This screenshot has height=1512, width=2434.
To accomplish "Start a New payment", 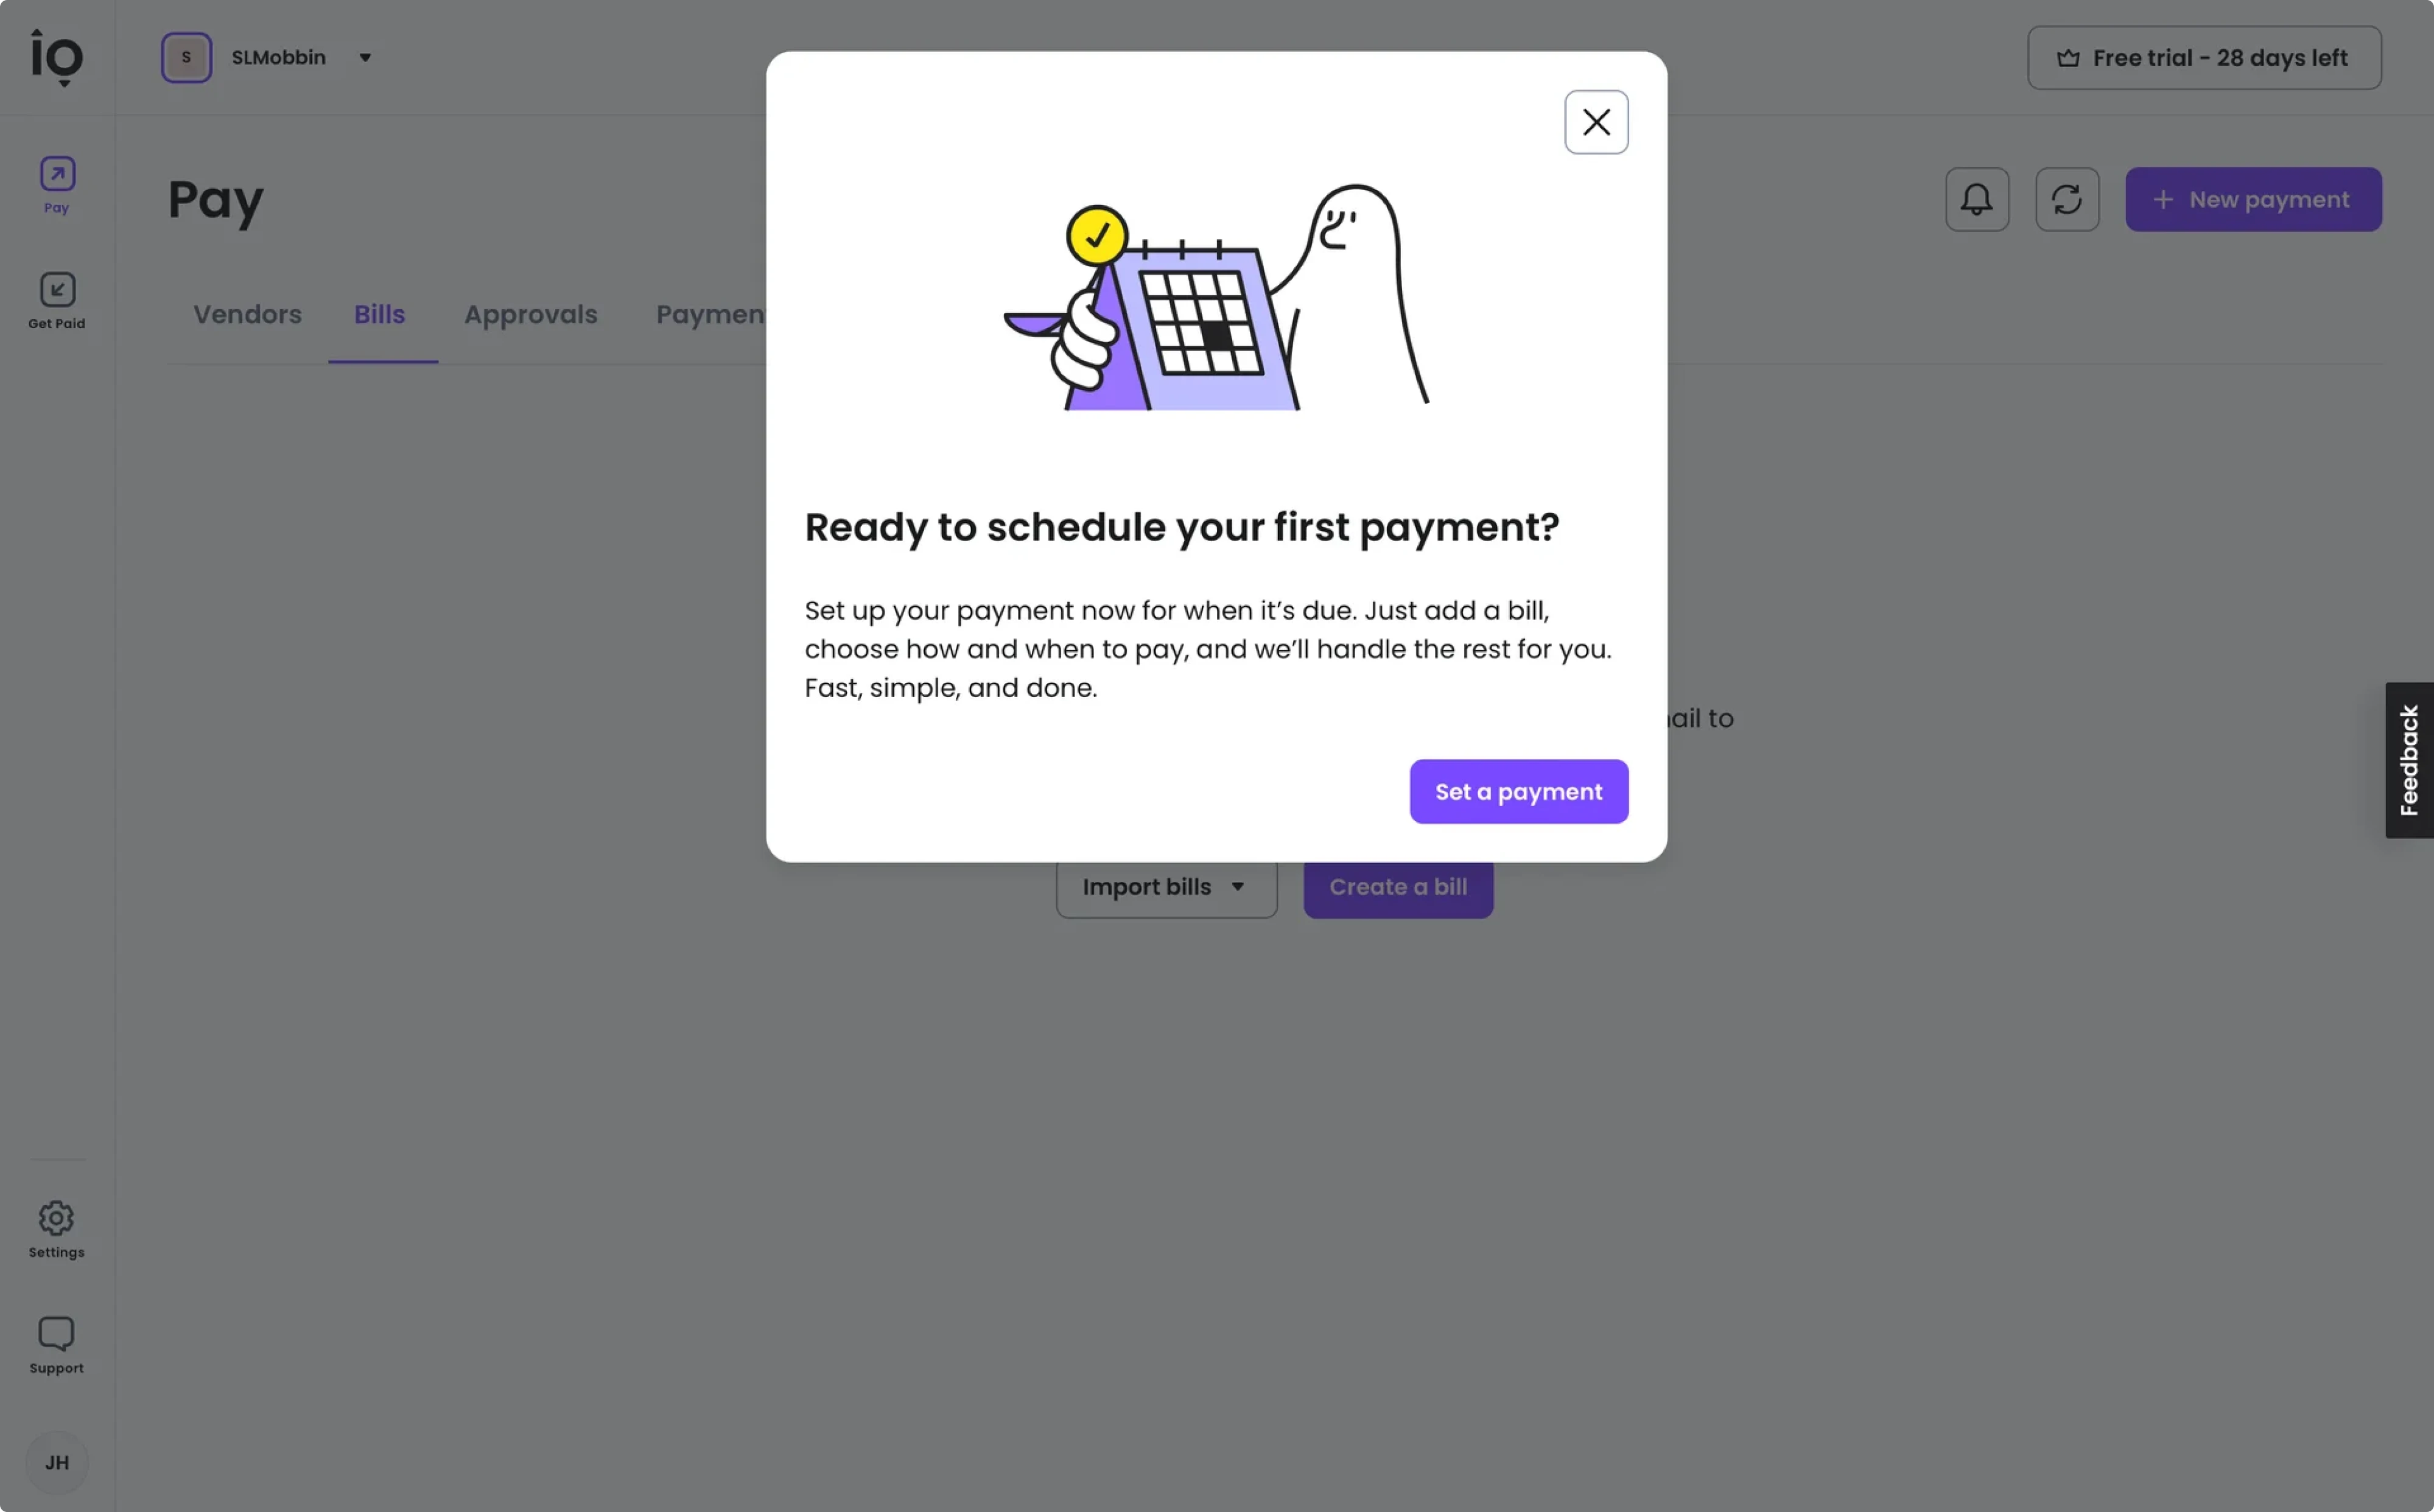I will coord(2252,199).
